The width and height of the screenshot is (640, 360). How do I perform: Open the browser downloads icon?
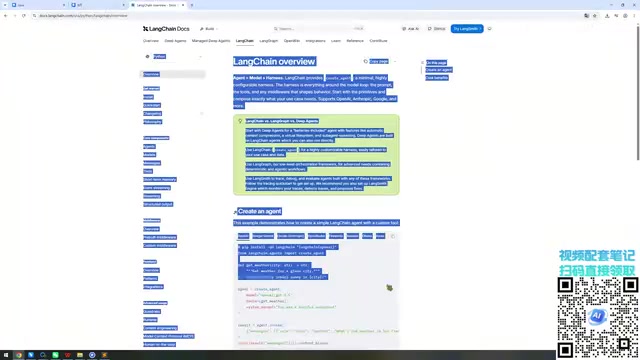(x=607, y=16)
